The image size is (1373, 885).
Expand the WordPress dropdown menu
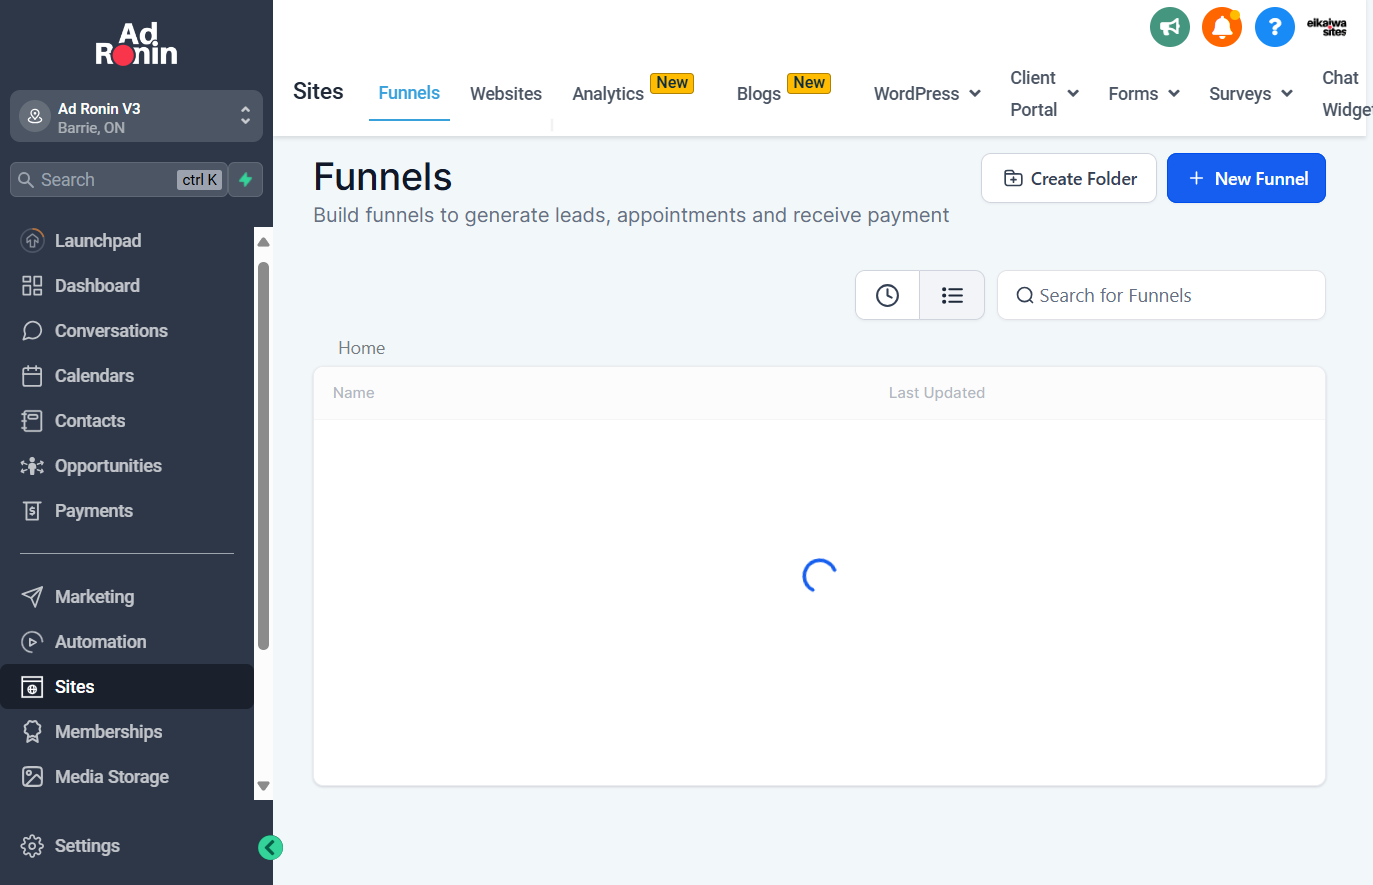[927, 94]
